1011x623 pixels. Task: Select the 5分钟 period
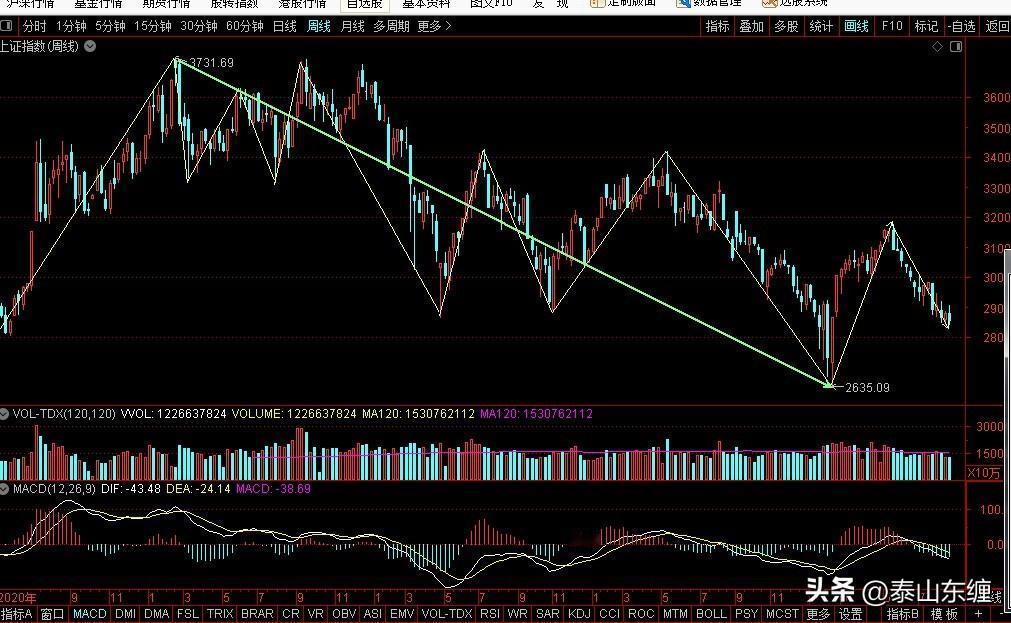click(110, 26)
